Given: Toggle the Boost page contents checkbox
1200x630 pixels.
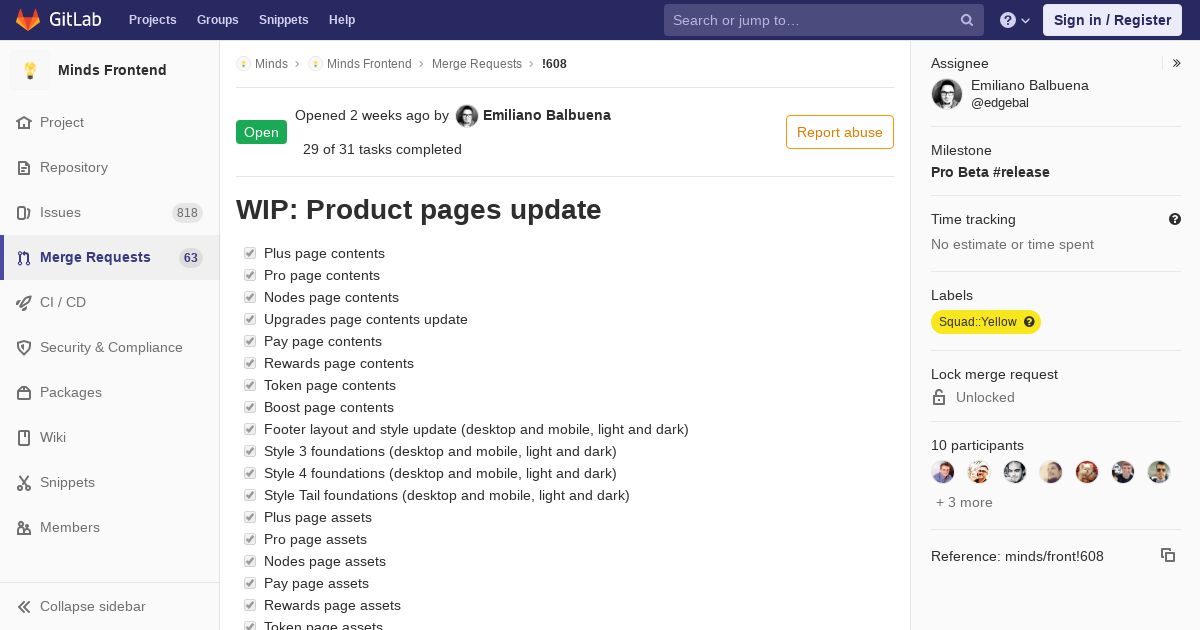Looking at the screenshot, I should [250, 407].
